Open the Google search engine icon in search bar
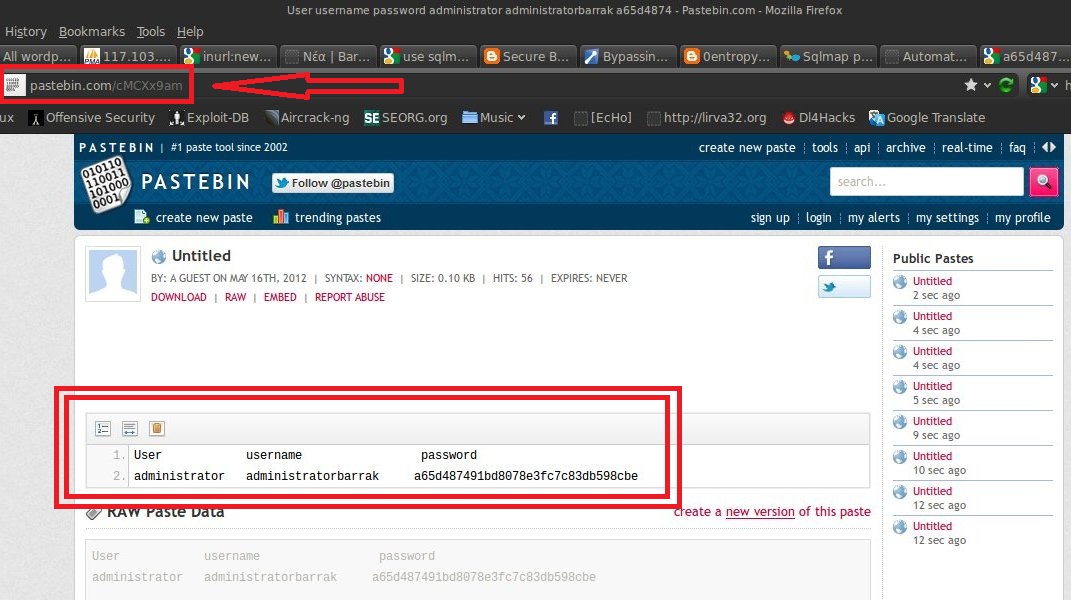Screen dimensions: 1071x600 (x=1038, y=85)
